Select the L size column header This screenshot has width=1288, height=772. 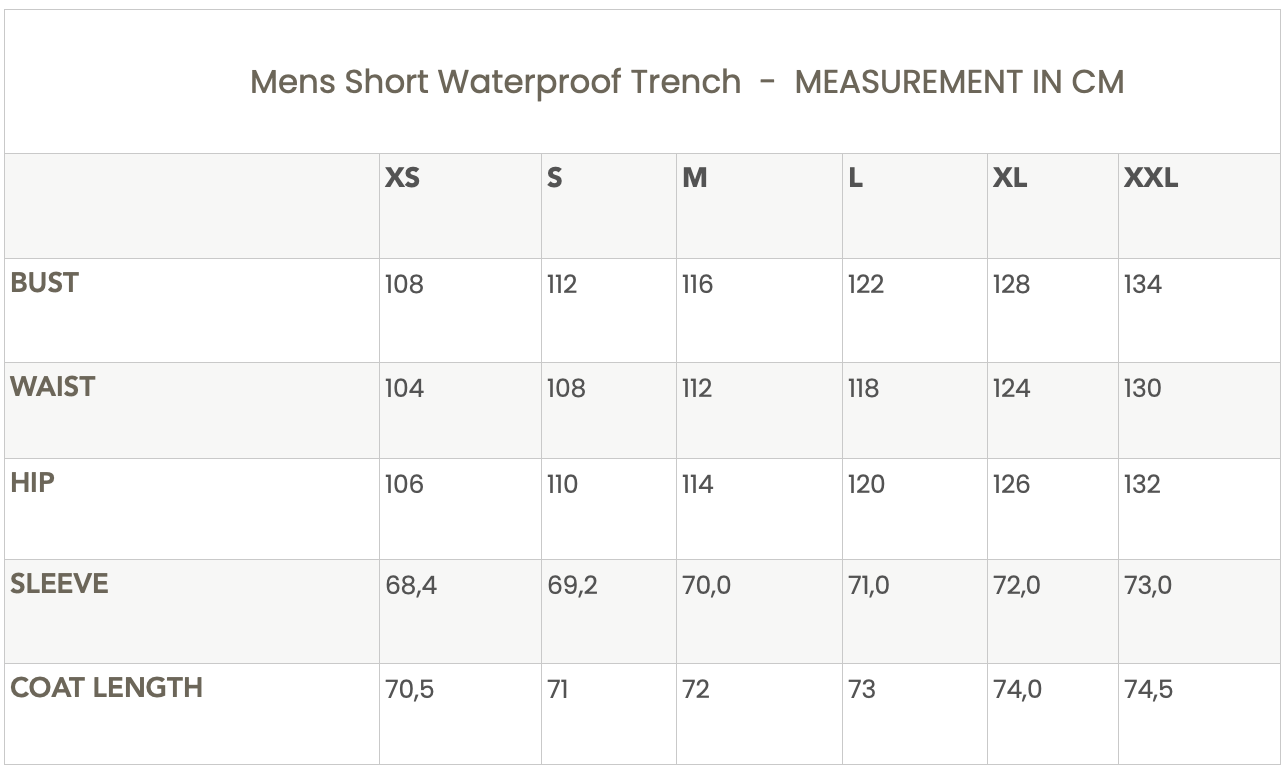pos(855,178)
